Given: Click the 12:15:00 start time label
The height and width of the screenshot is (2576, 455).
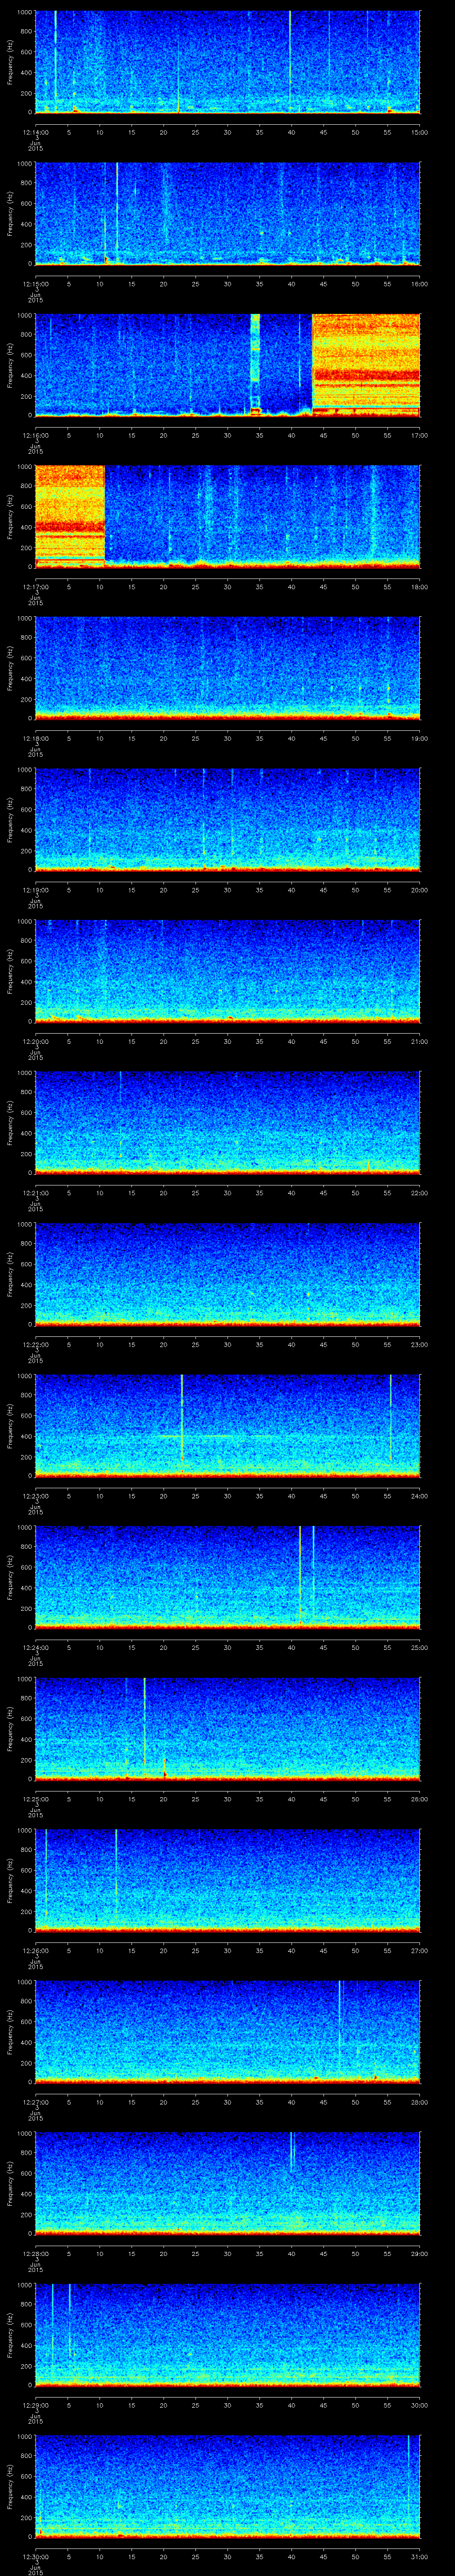Looking at the screenshot, I should pyautogui.click(x=35, y=284).
